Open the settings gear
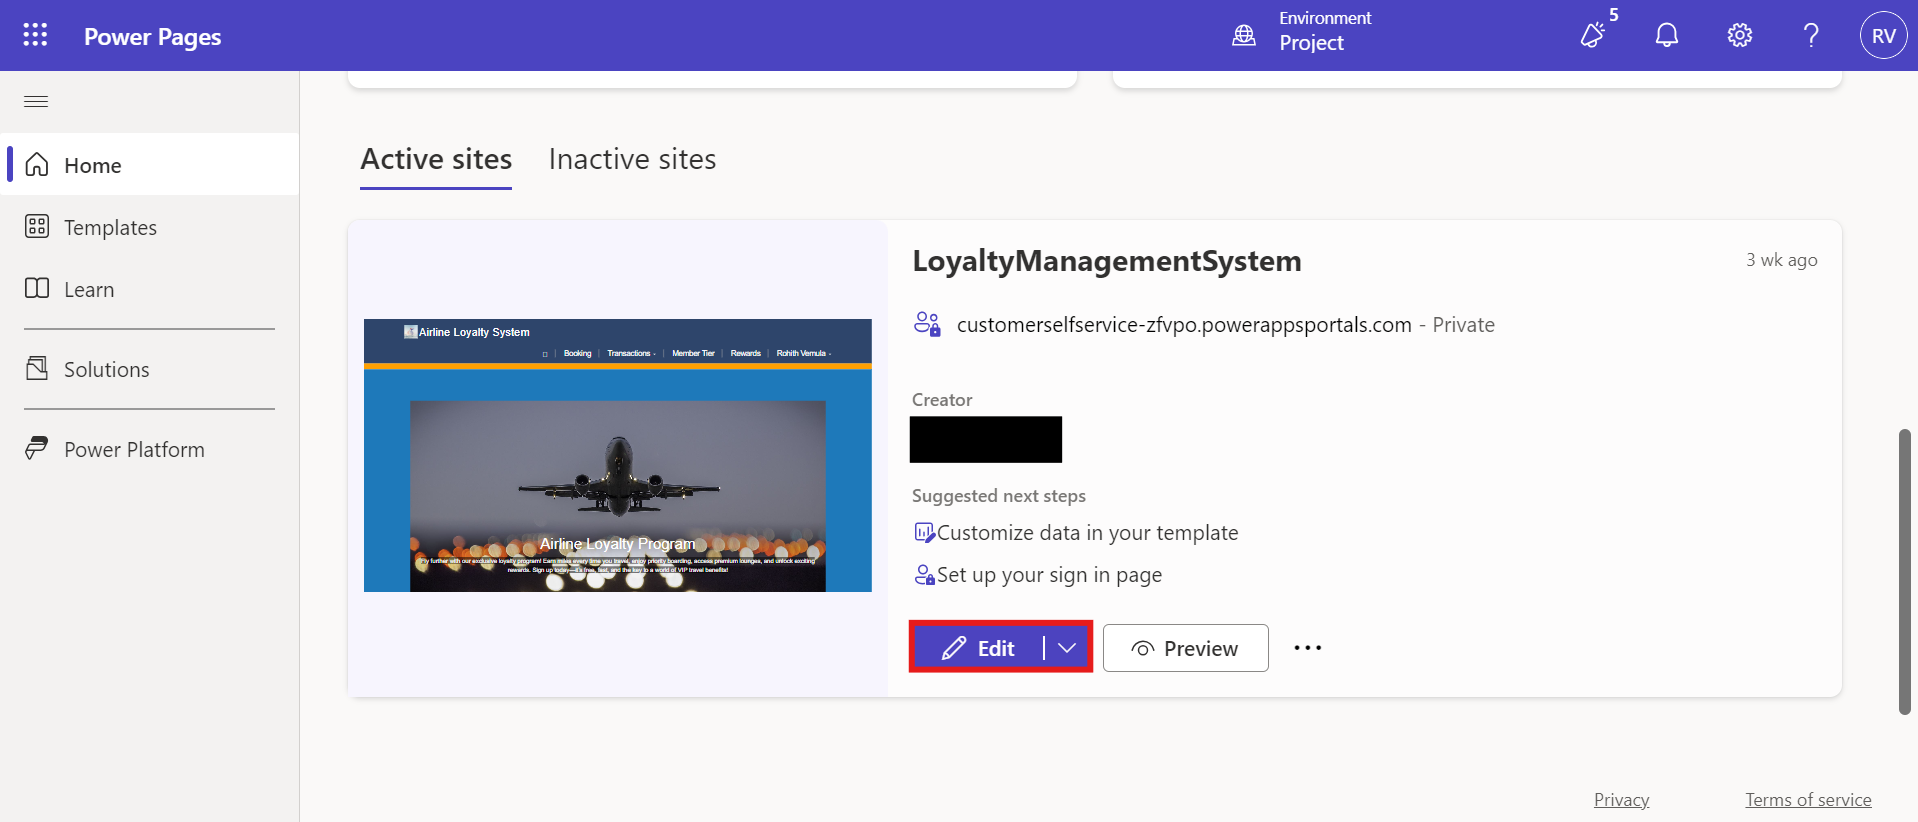 tap(1739, 35)
